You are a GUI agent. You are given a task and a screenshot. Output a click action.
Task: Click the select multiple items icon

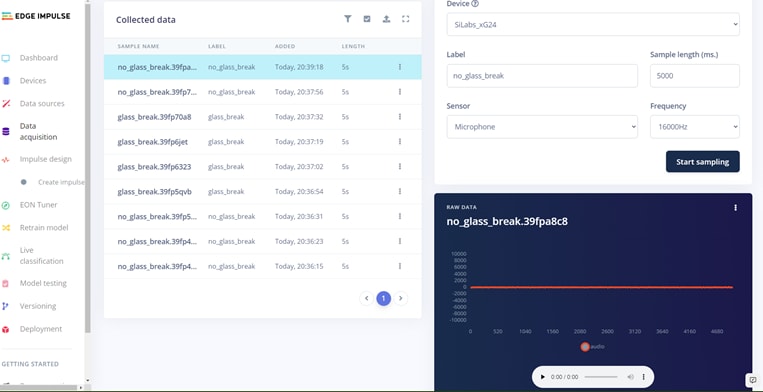pos(367,19)
